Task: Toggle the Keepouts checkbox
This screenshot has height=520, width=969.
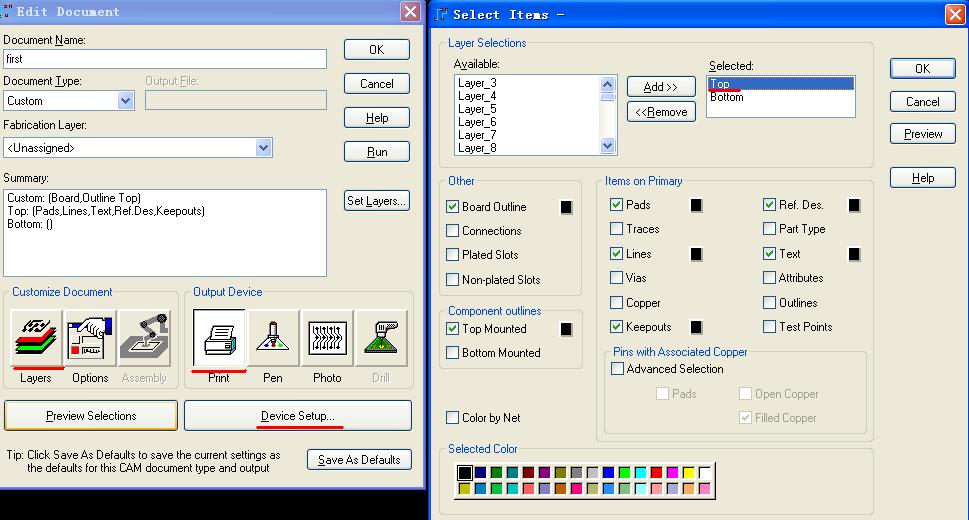Action: pyautogui.click(x=616, y=326)
